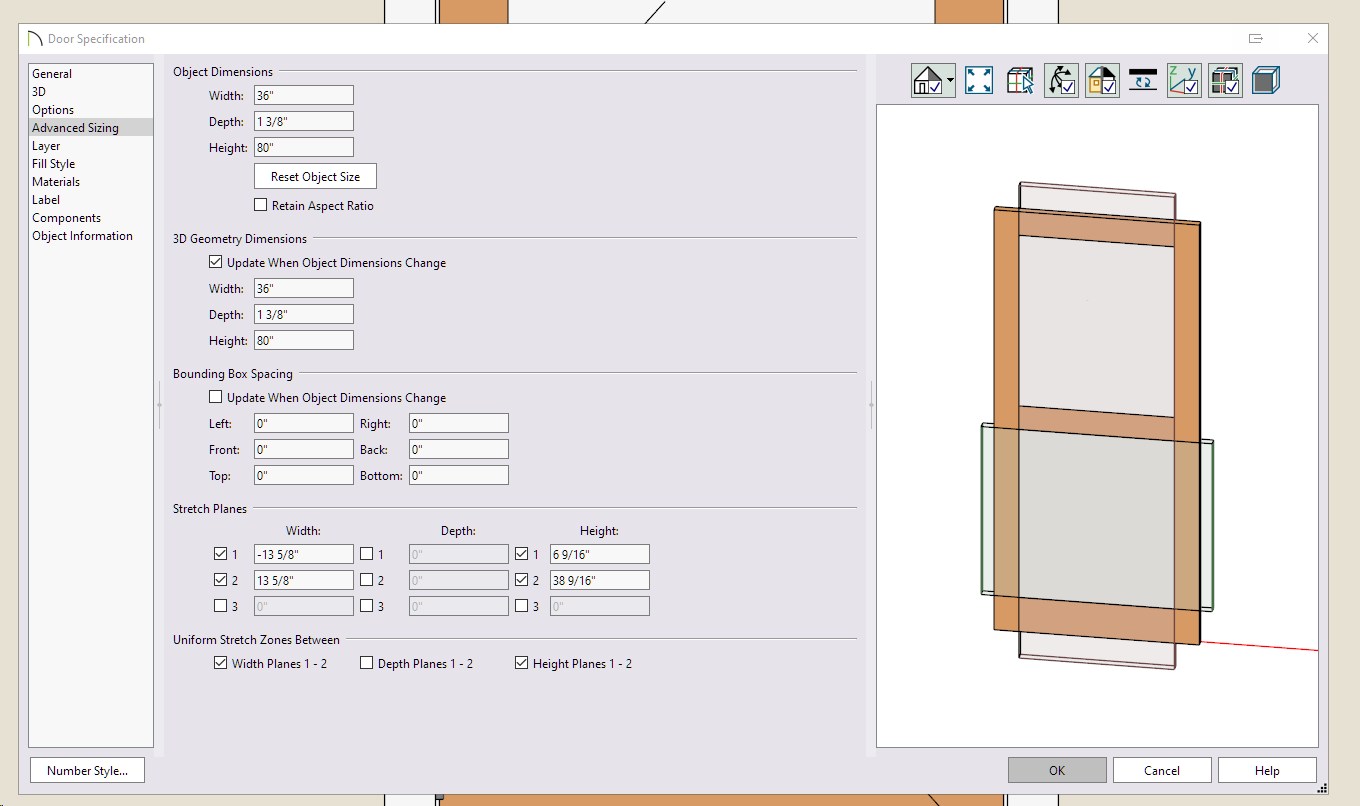
Task: Open the rendering view type dropdown arrow
Action: [950, 81]
